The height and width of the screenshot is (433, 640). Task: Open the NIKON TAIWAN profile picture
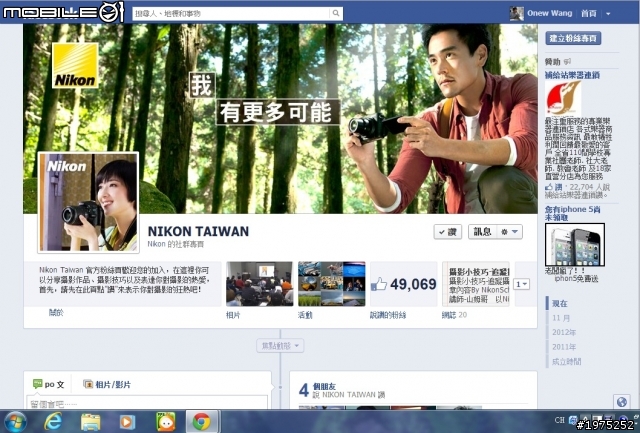(x=89, y=202)
